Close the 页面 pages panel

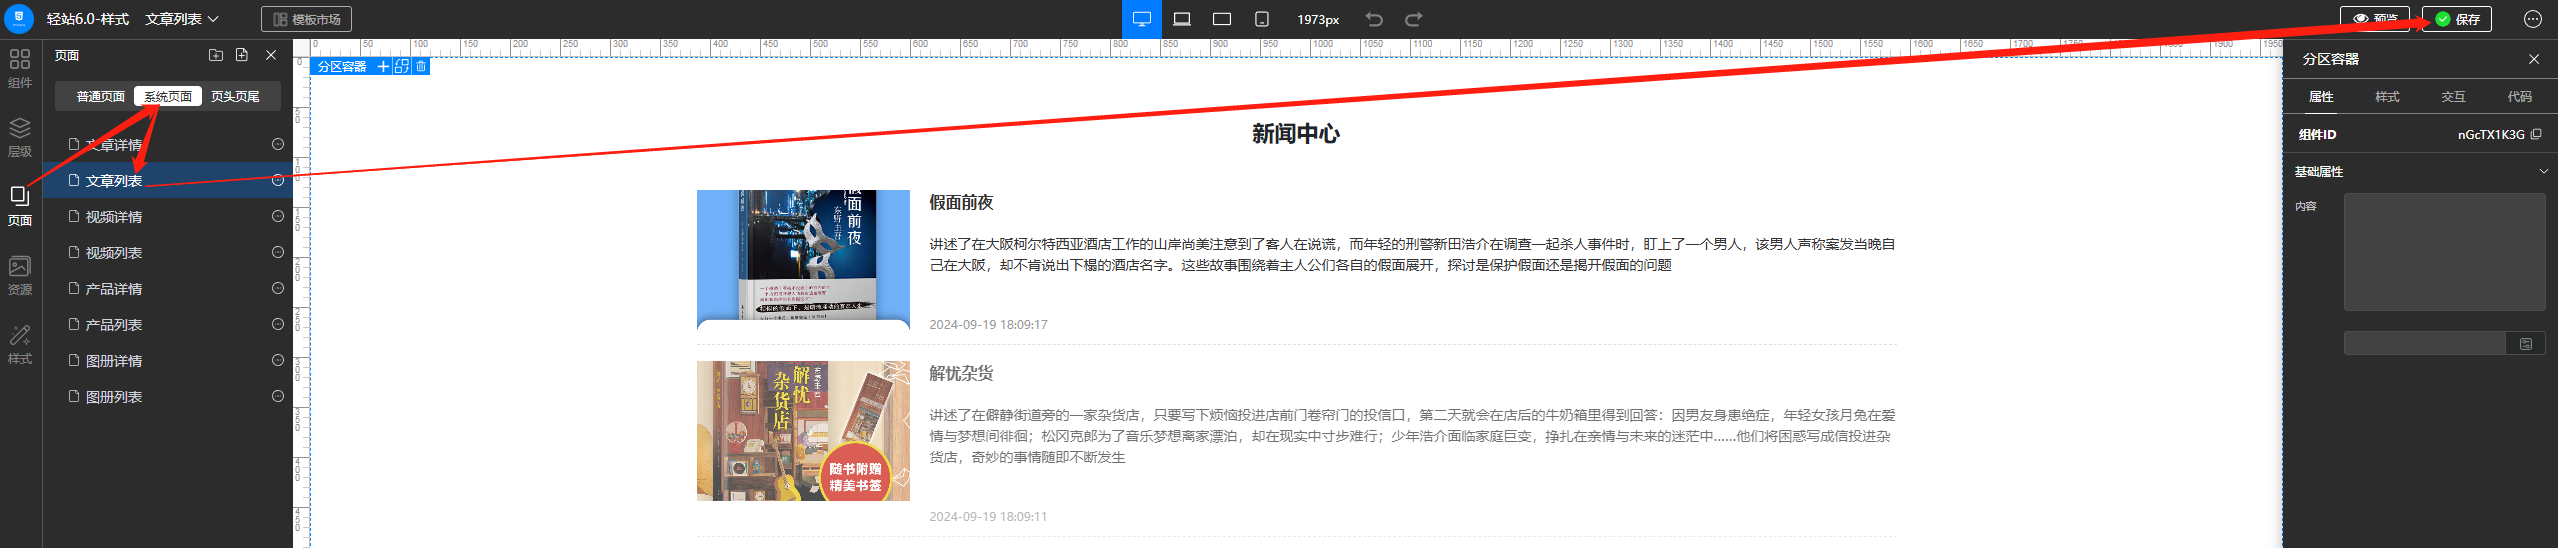[271, 55]
